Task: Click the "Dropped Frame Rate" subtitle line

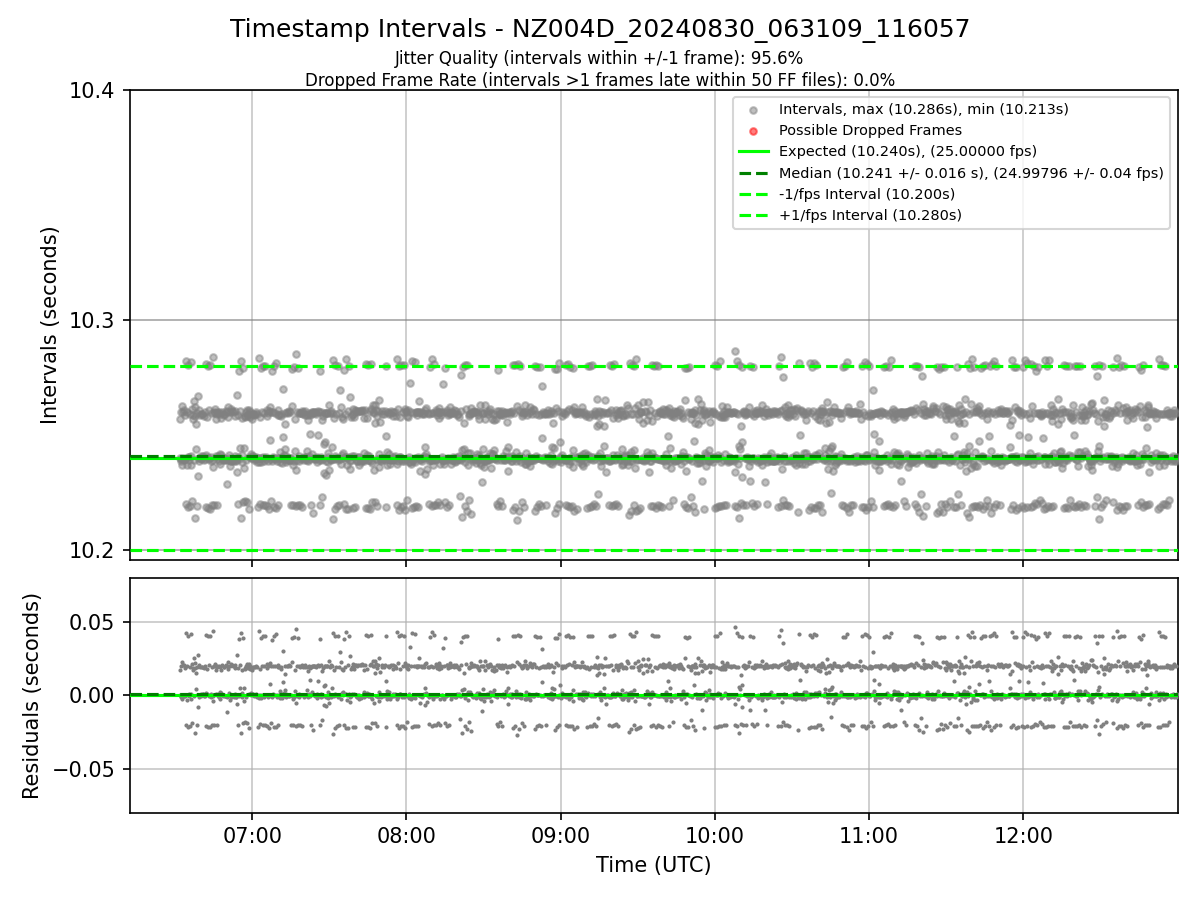Action: [600, 80]
